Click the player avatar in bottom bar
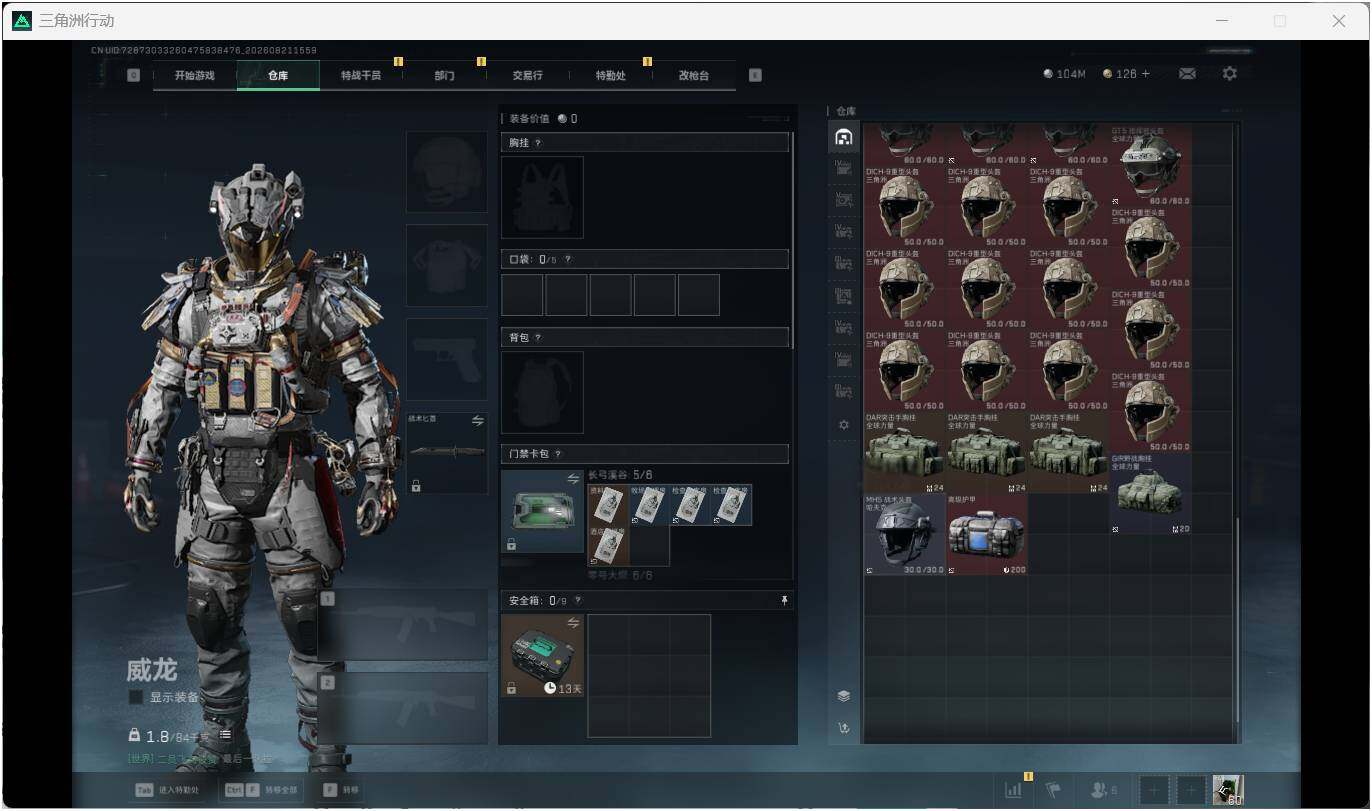This screenshot has width=1372, height=811. tap(1228, 790)
